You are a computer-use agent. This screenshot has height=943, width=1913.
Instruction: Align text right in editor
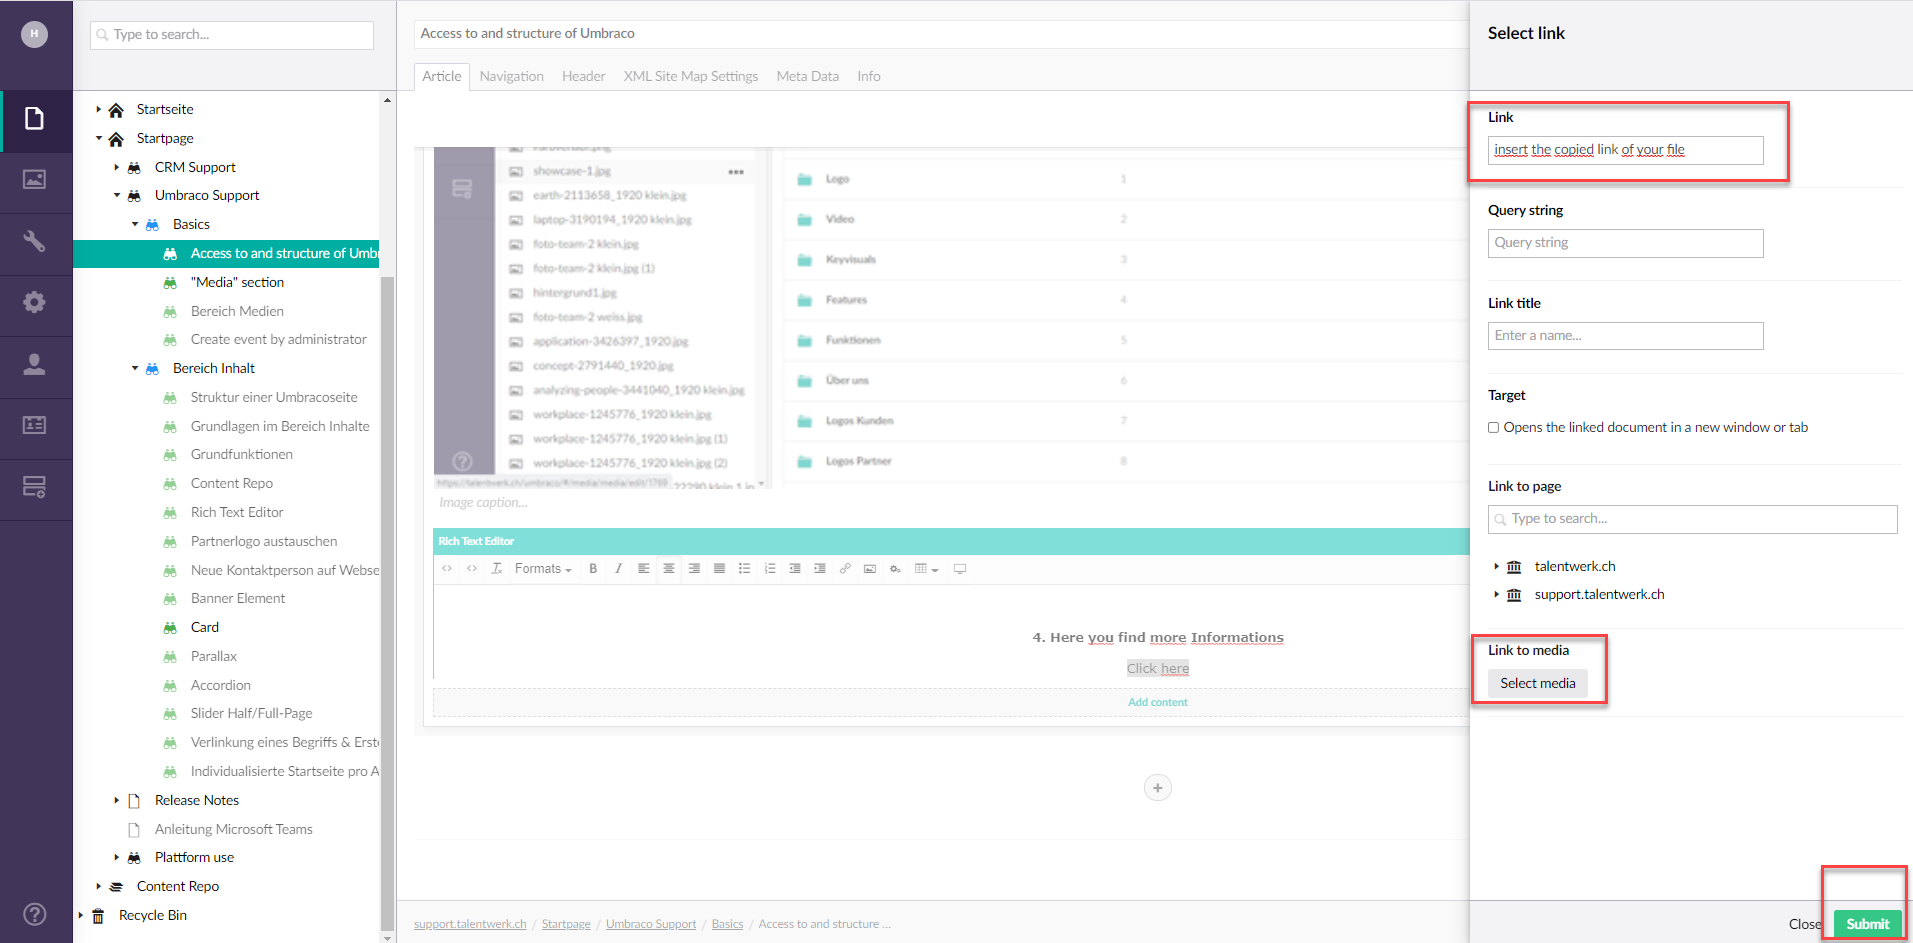[694, 569]
